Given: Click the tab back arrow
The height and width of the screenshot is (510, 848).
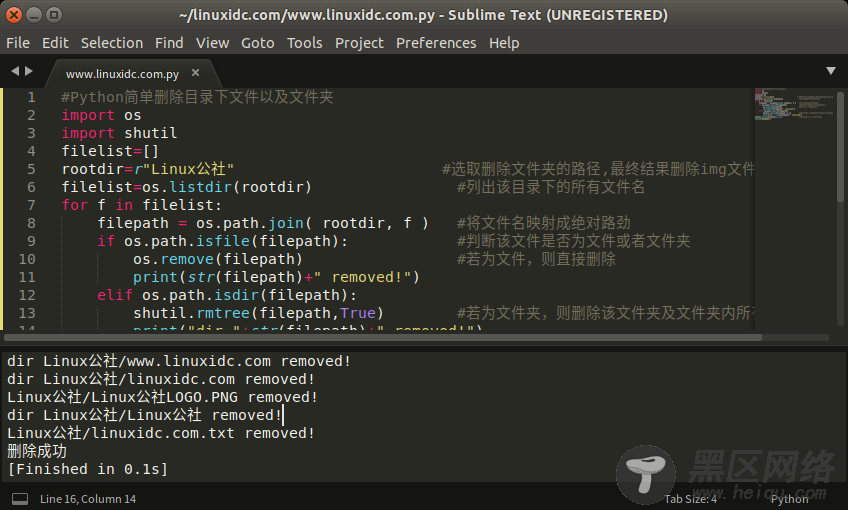Looking at the screenshot, I should pyautogui.click(x=15, y=71).
